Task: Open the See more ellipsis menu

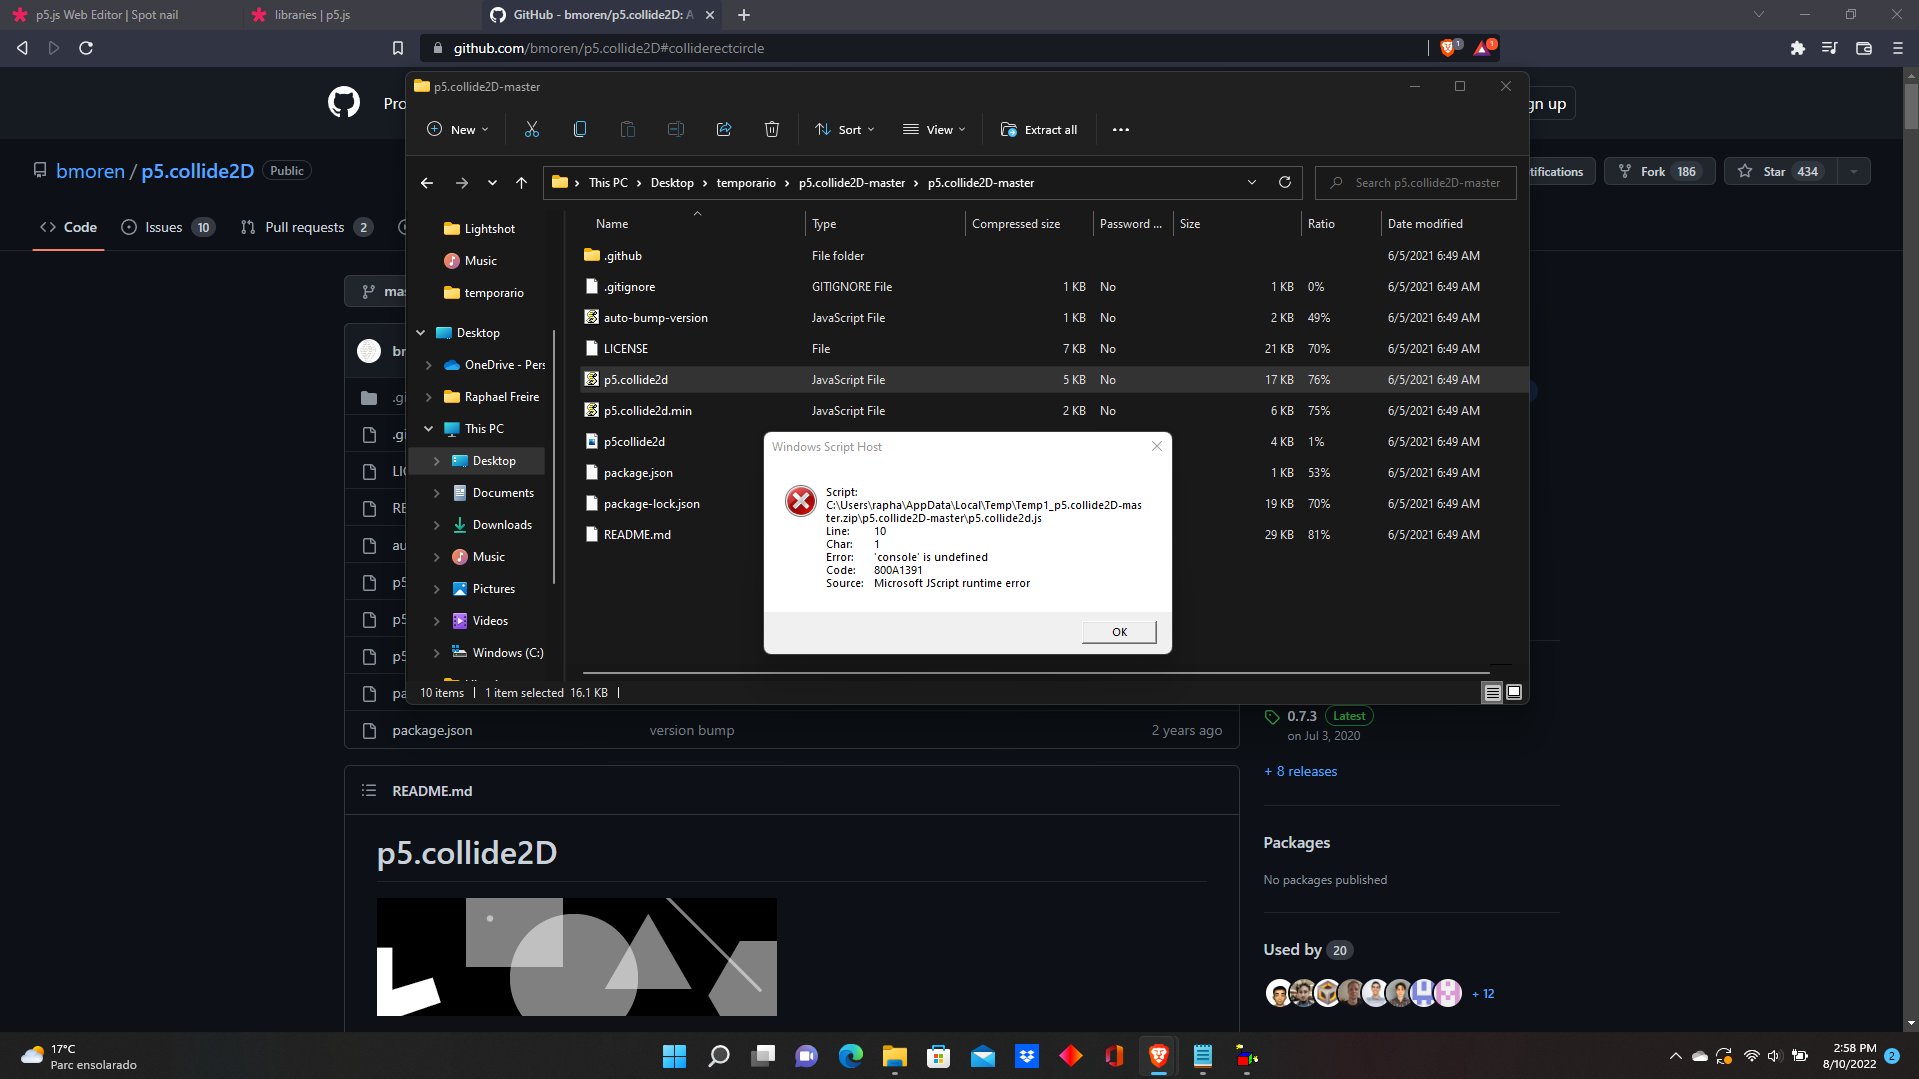Action: click(x=1121, y=129)
